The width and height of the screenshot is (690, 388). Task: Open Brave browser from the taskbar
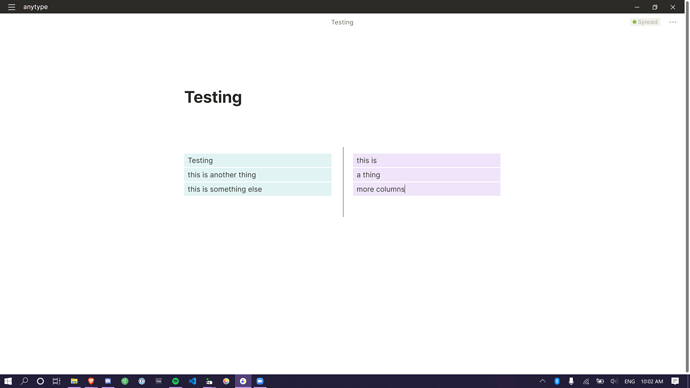pyautogui.click(x=91, y=381)
